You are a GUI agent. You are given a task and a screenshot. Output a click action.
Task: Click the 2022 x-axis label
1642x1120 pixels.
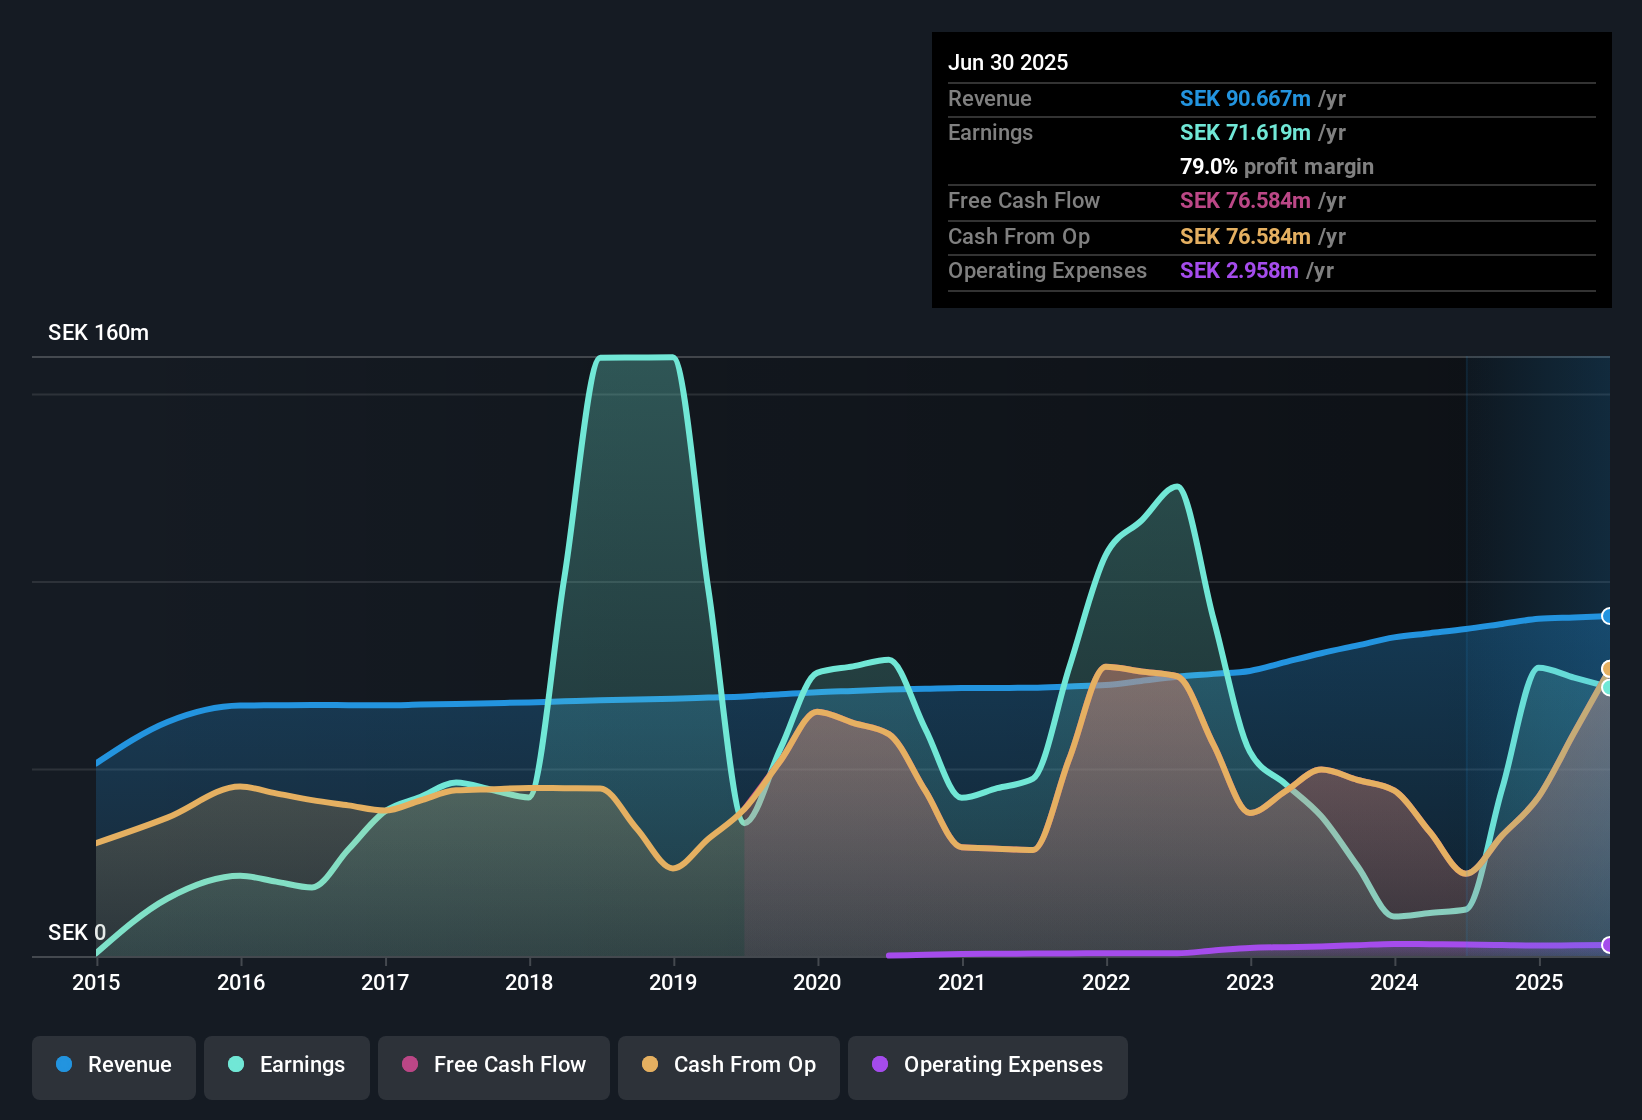coord(1106,983)
